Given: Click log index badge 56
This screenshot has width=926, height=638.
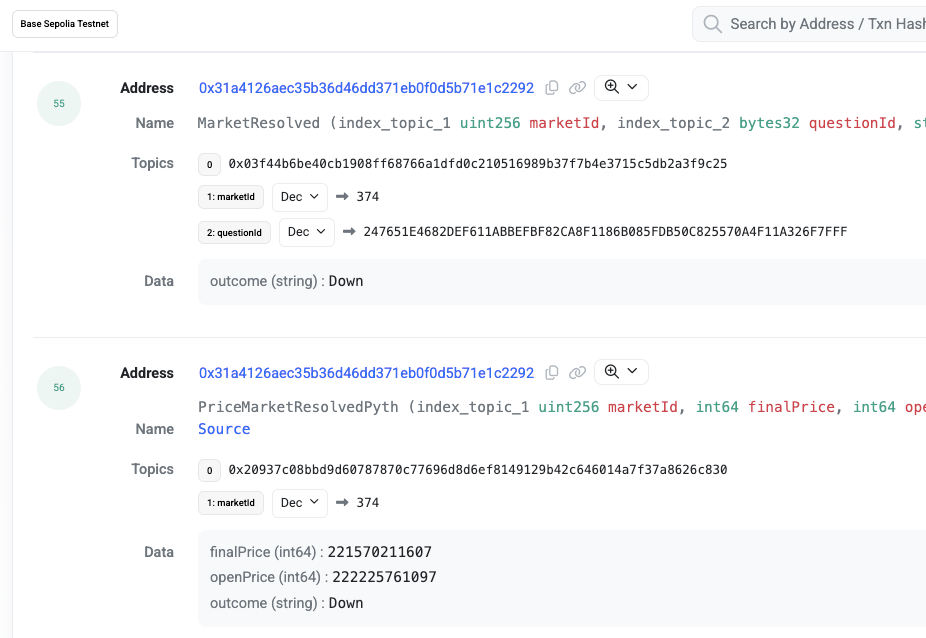Looking at the screenshot, I should (x=59, y=388).
